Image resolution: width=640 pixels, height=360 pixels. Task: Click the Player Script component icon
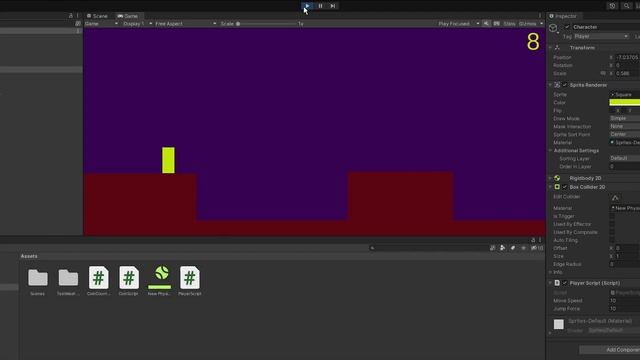pos(557,283)
